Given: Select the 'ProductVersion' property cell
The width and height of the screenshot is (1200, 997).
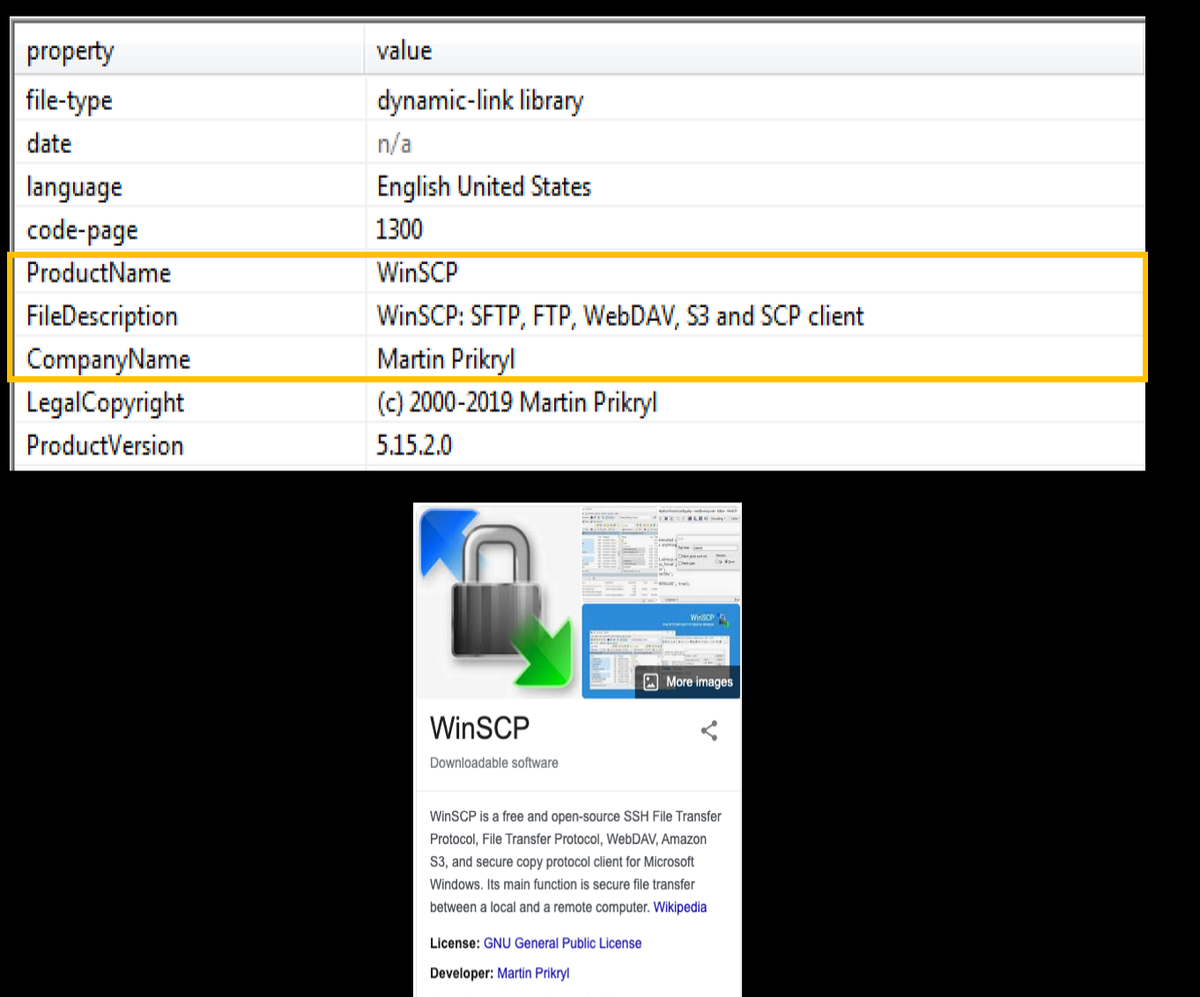Looking at the screenshot, I should coord(188,445).
